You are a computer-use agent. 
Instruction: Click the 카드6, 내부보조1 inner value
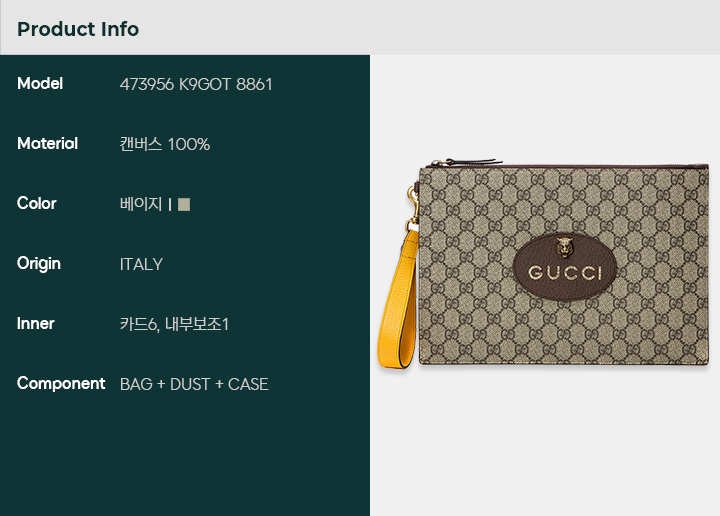[x=174, y=324]
